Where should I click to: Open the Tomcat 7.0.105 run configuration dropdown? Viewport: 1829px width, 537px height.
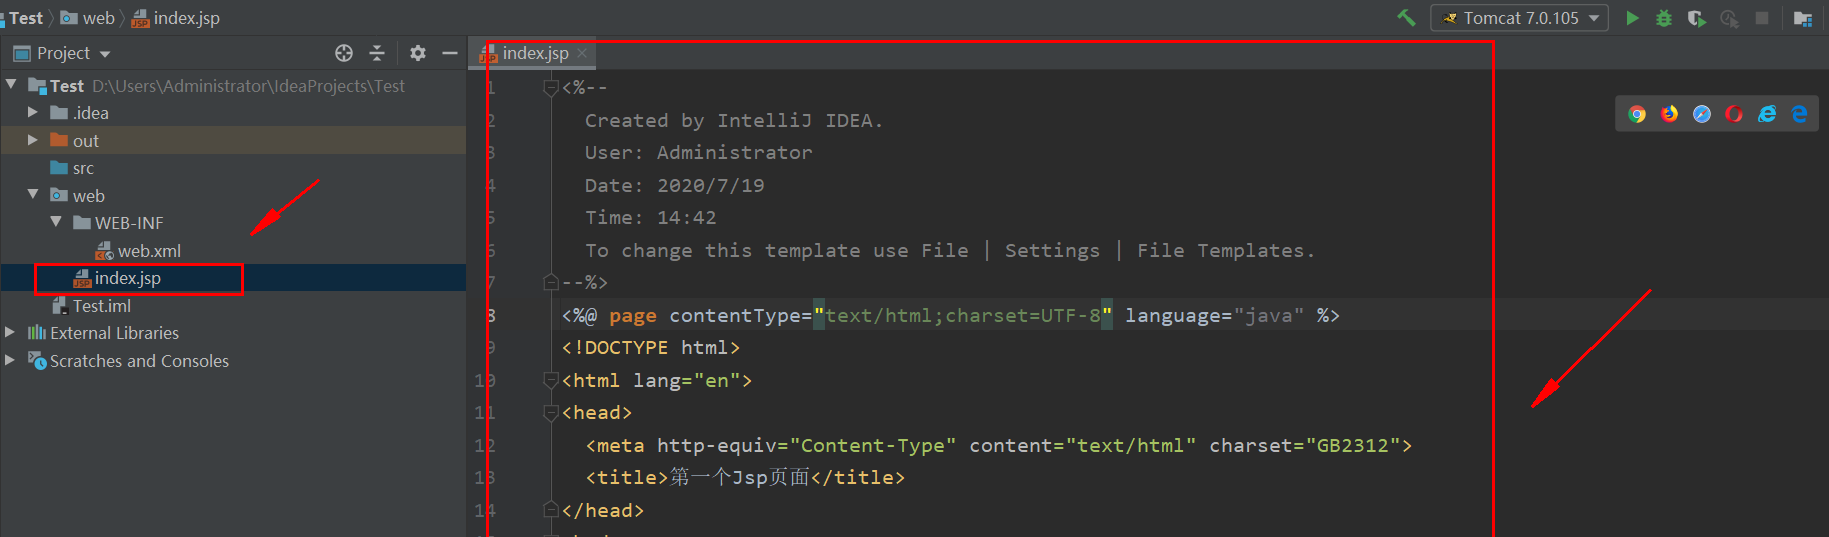click(x=1520, y=18)
